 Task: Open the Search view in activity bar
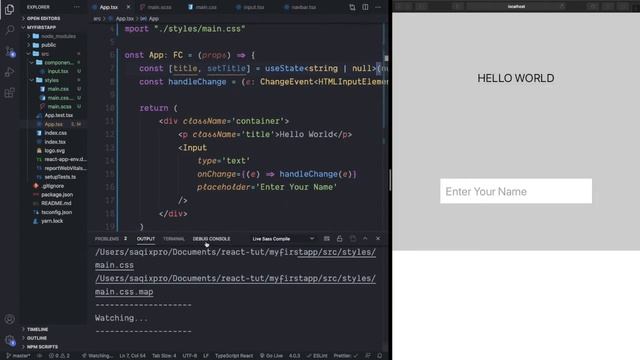click(9, 30)
